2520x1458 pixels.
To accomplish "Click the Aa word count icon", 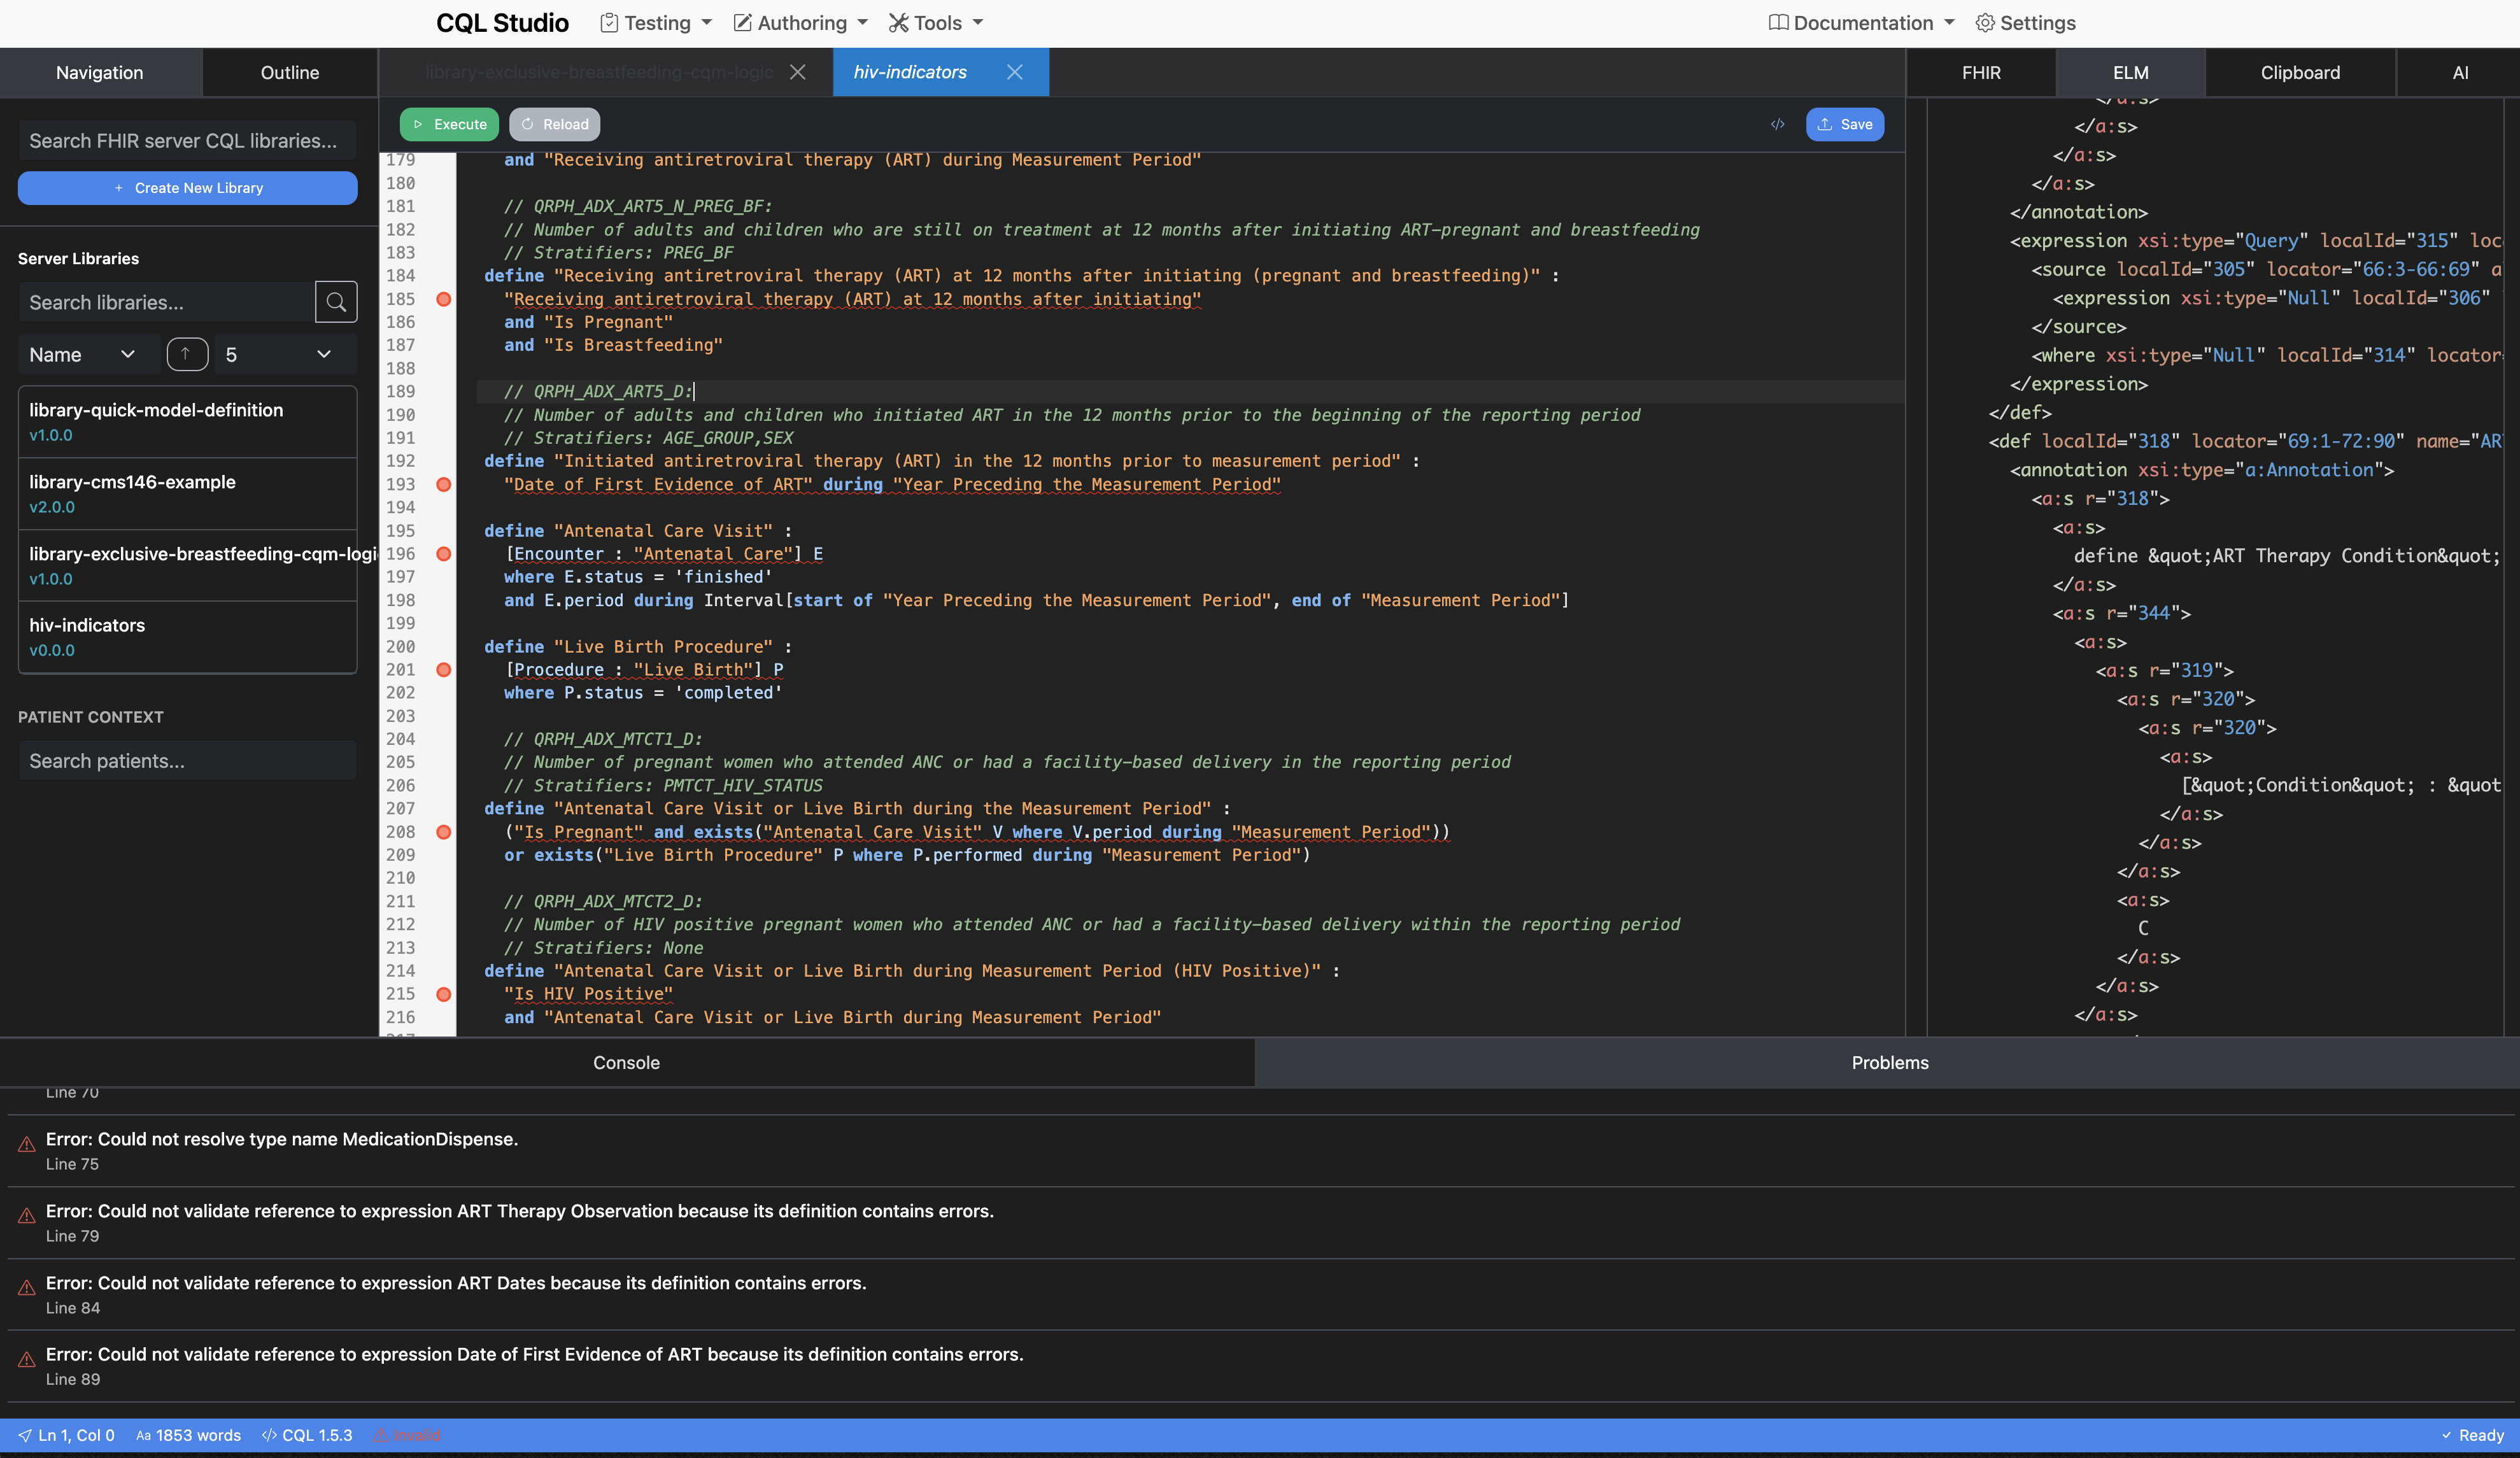I will pyautogui.click(x=144, y=1434).
